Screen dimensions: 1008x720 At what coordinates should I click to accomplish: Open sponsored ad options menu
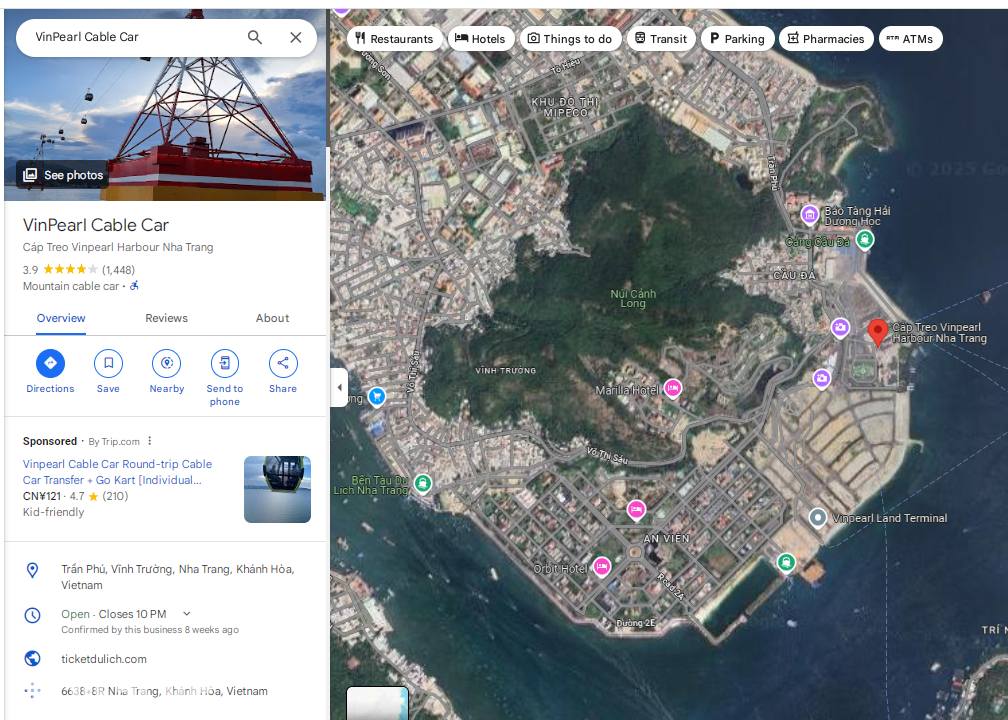(150, 441)
